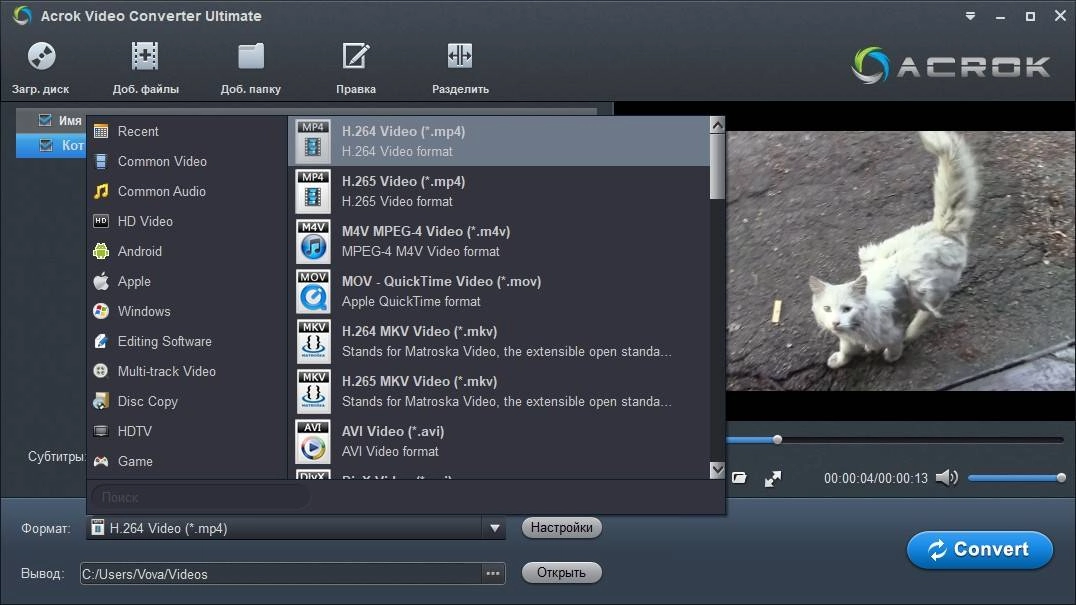This screenshot has width=1076, height=605.
Task: Click the Android robot category icon
Action: [101, 251]
